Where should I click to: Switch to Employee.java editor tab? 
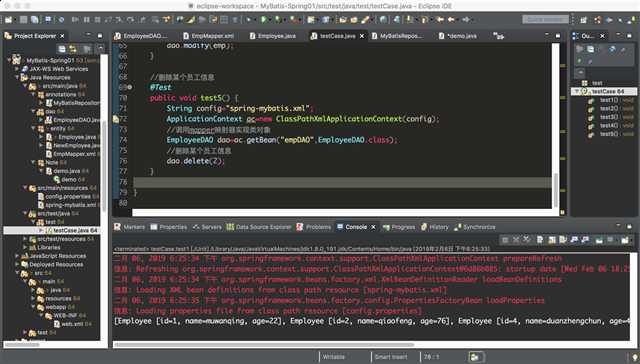(273, 36)
